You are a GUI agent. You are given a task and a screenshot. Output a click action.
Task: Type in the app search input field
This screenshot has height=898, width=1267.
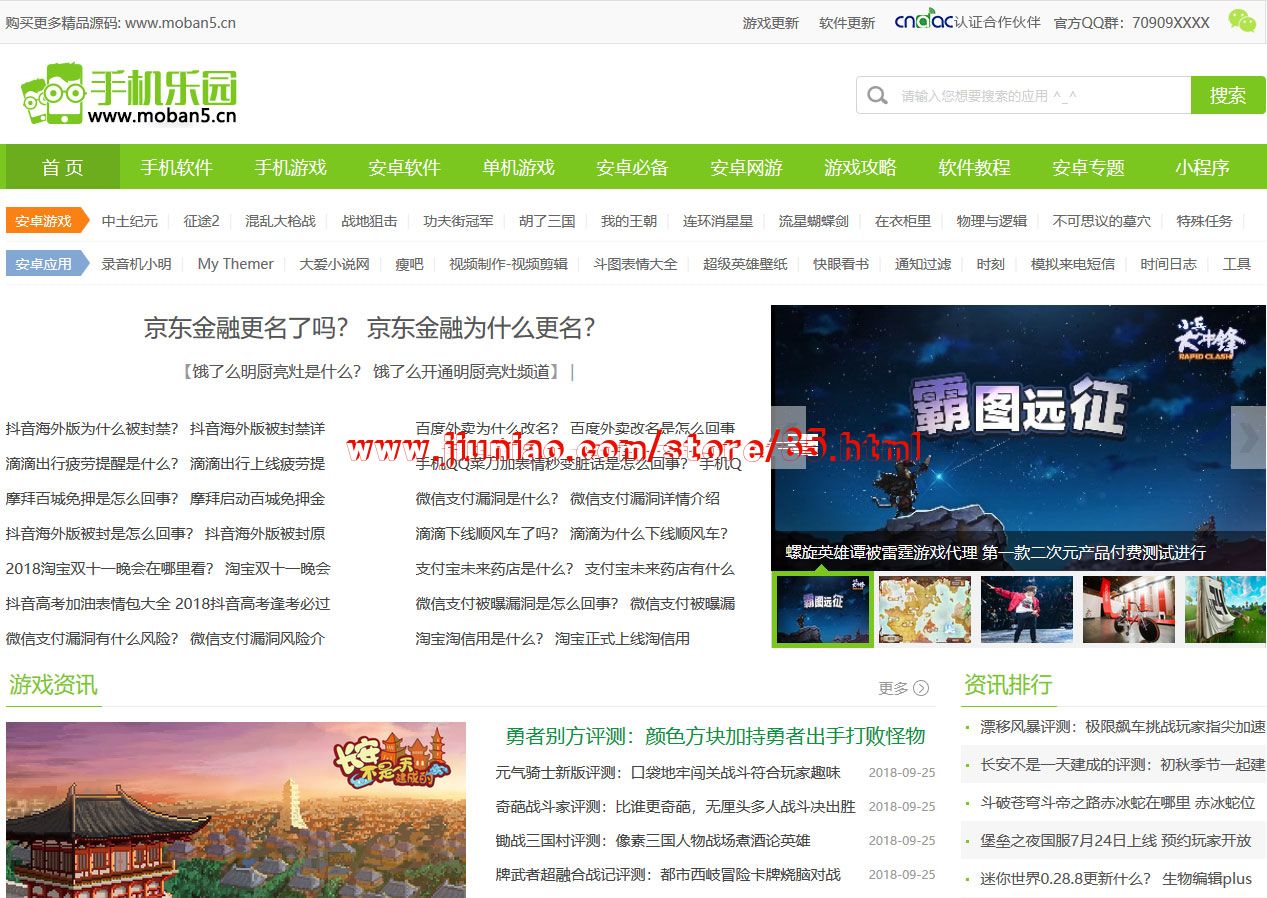(1040, 96)
